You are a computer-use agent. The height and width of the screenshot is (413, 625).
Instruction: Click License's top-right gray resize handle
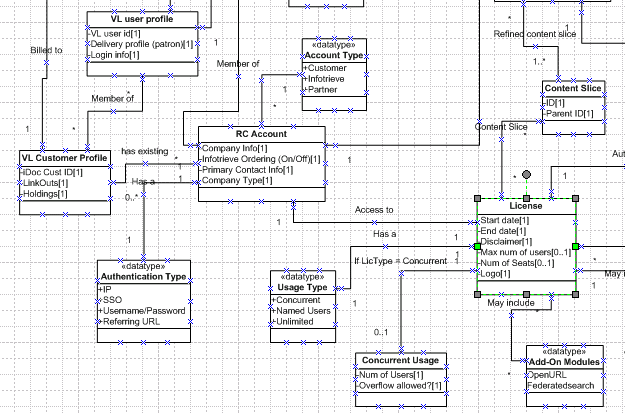(x=576, y=197)
